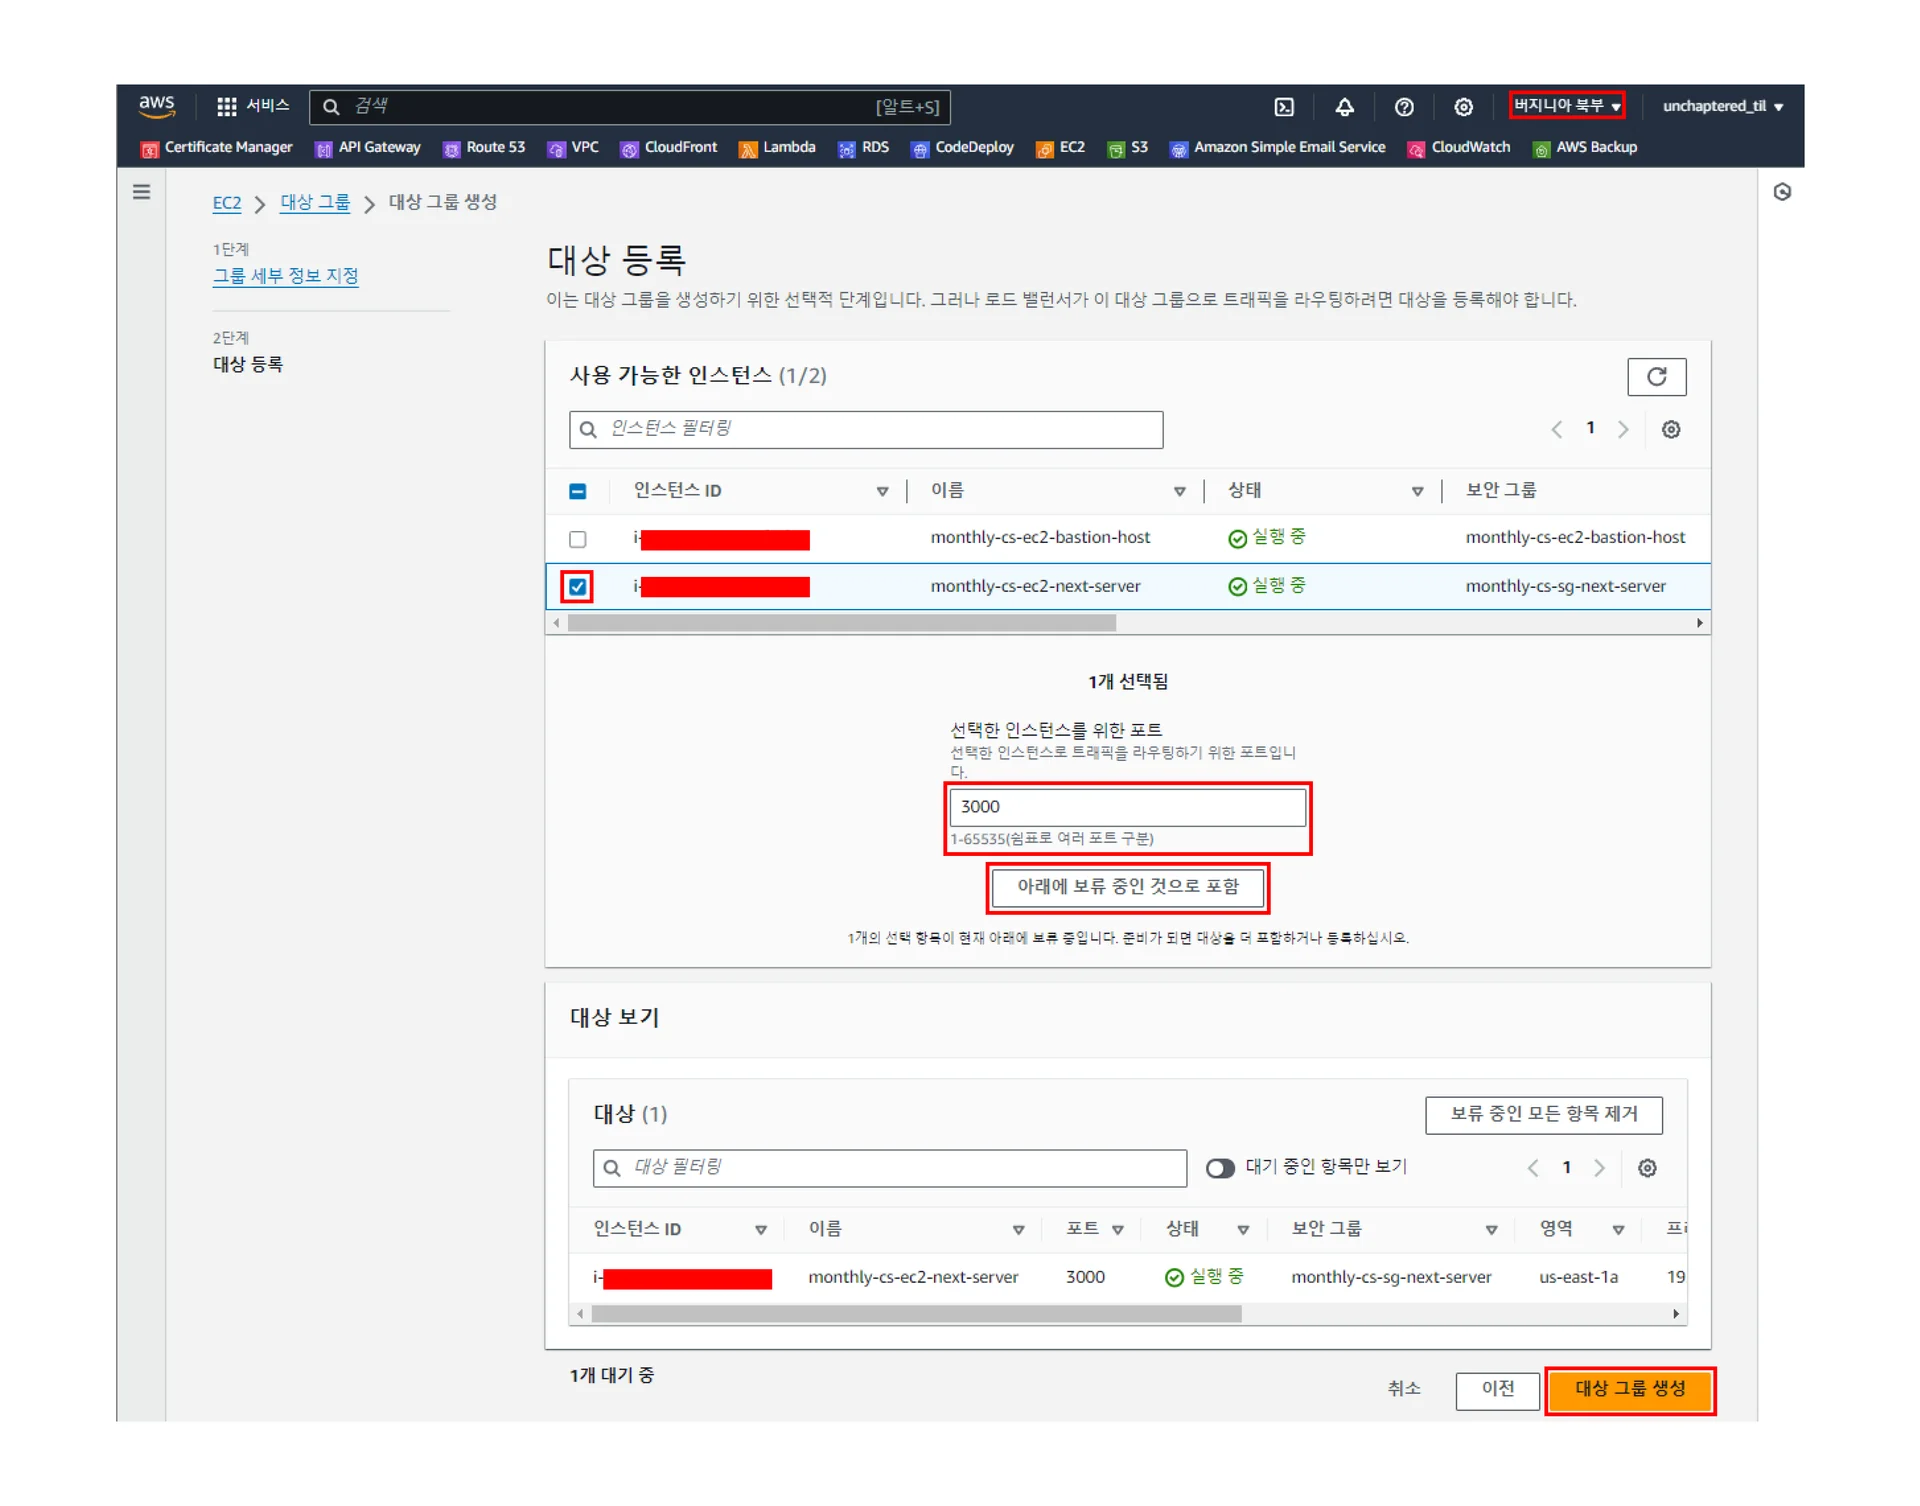Uncheck the next-server instance checkbox
This screenshot has height=1506, width=1920.
pyautogui.click(x=578, y=587)
